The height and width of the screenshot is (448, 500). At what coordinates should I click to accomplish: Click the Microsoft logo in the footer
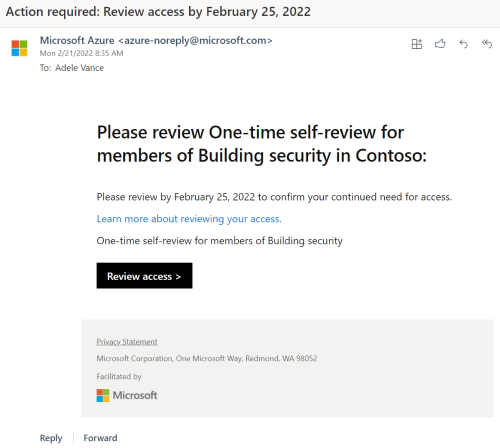127,395
